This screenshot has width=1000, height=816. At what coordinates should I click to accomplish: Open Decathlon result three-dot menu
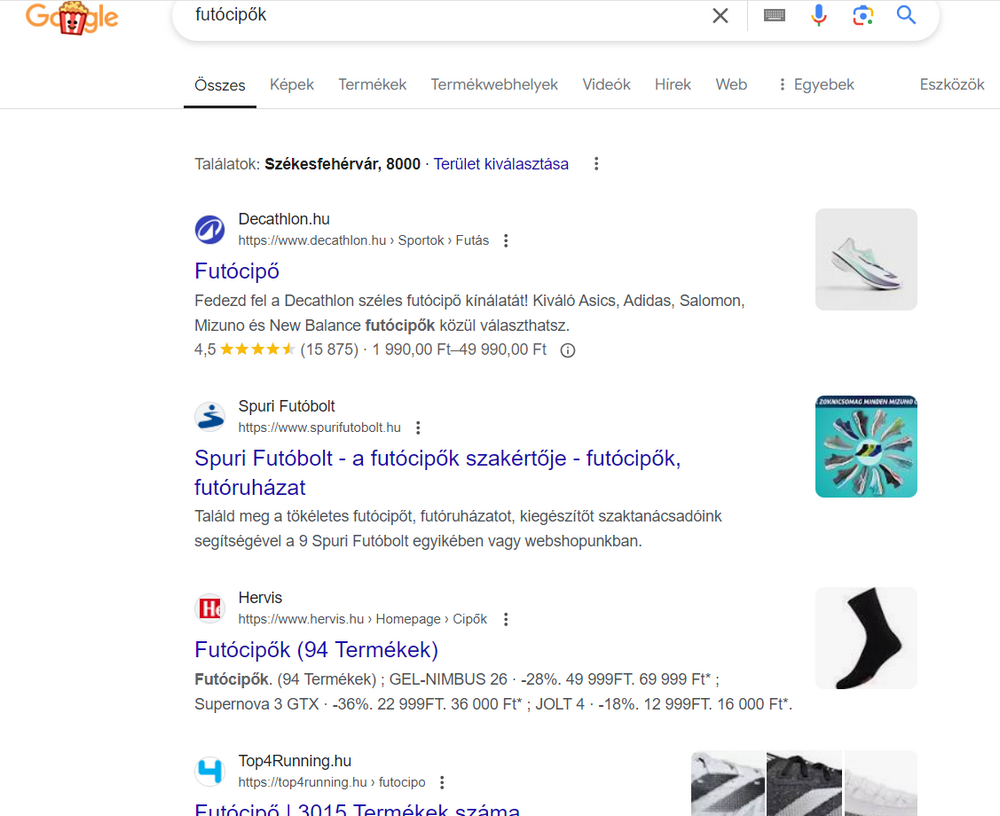[x=506, y=241]
